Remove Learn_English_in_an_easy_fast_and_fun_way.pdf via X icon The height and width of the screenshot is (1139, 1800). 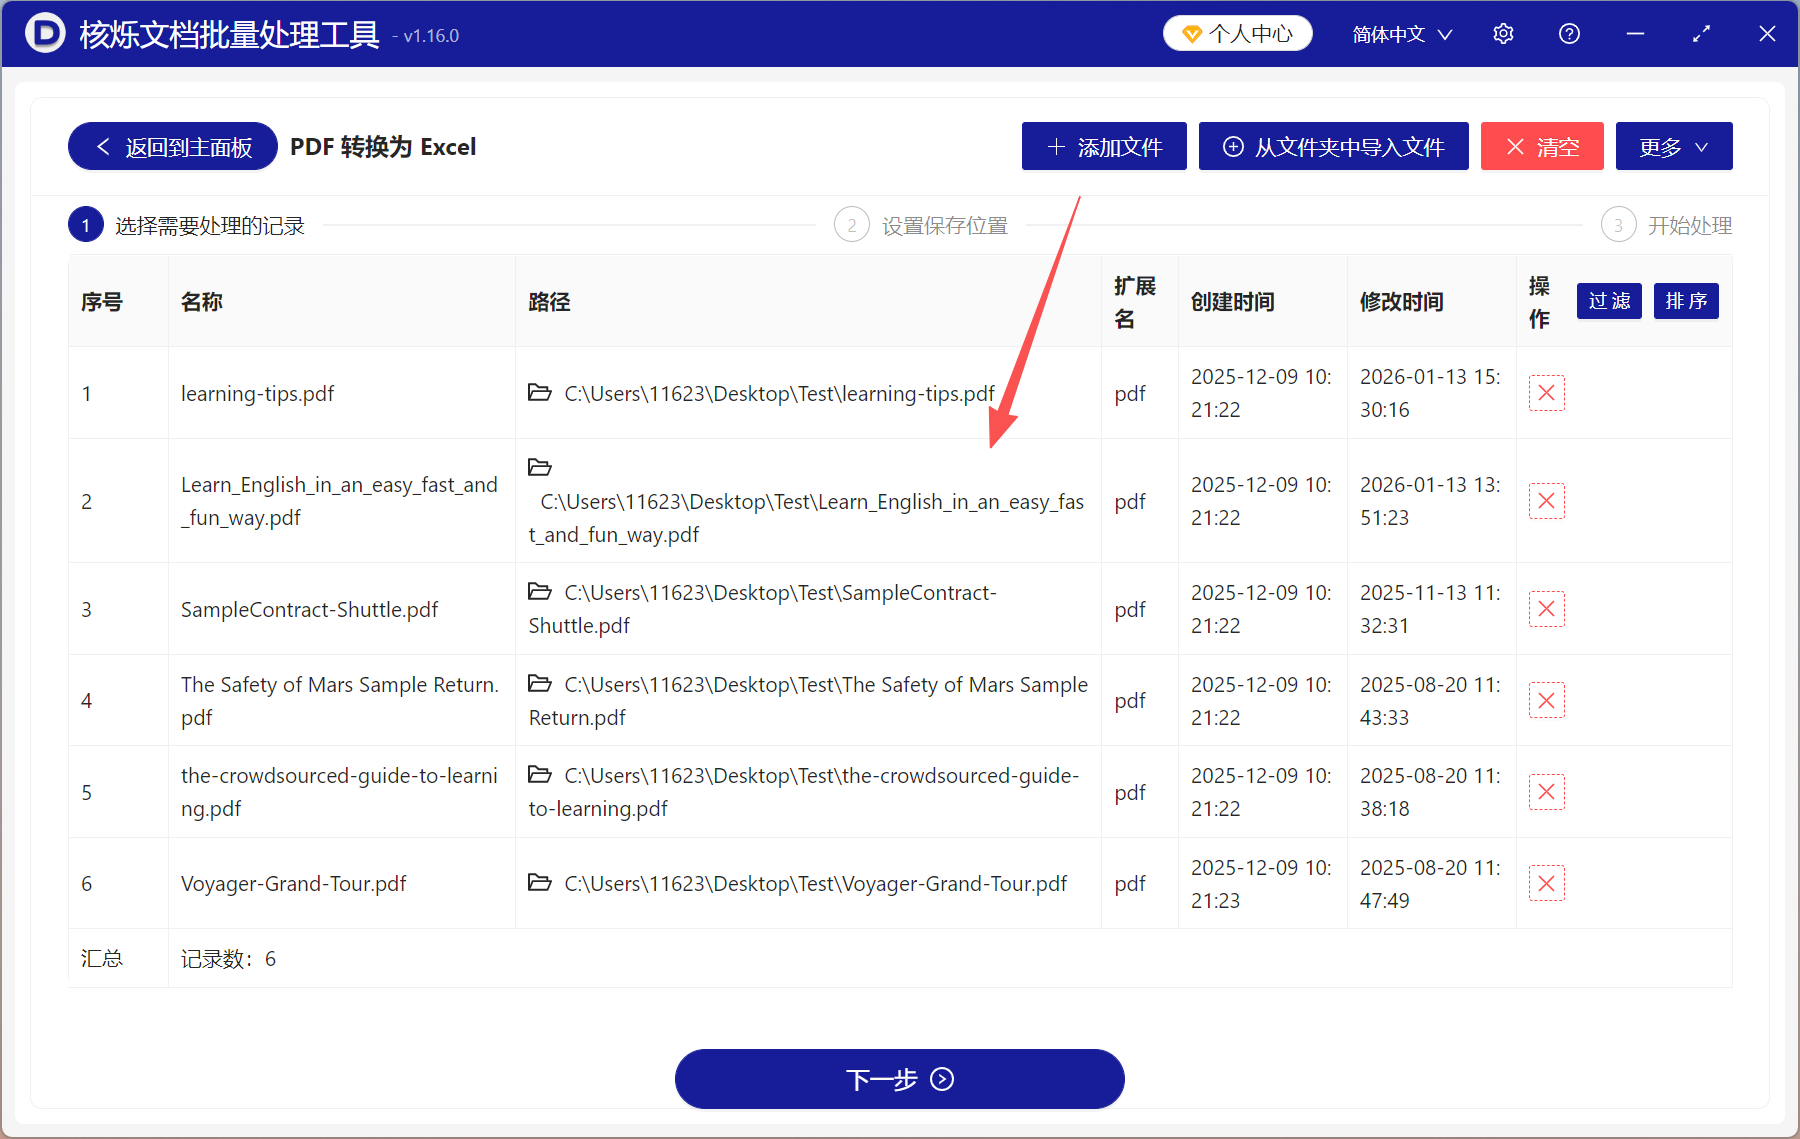pos(1546,500)
